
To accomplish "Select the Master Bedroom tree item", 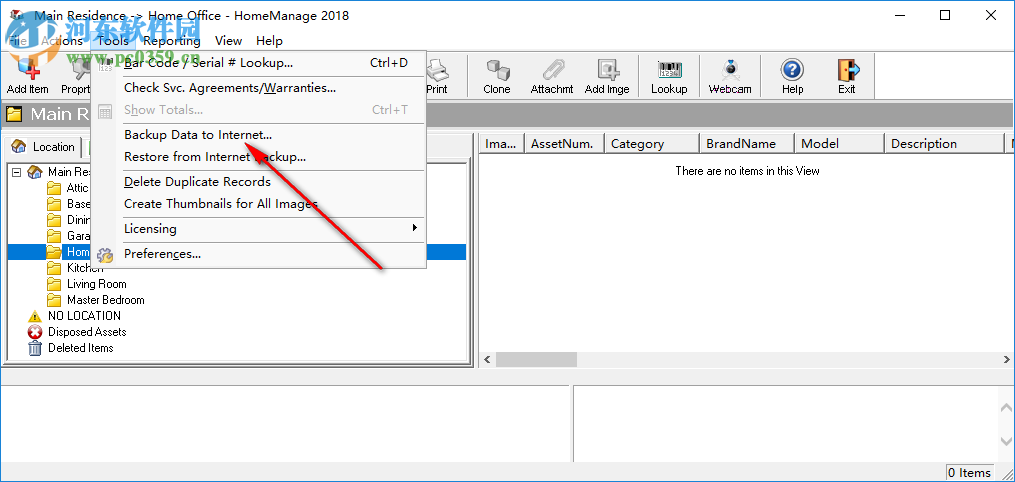I will point(106,300).
